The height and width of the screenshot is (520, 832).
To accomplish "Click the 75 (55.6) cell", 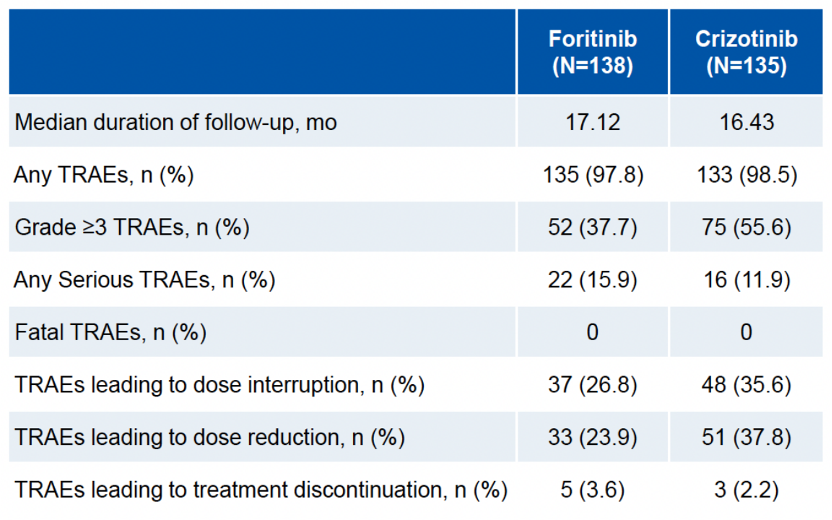I will coord(746,228).
